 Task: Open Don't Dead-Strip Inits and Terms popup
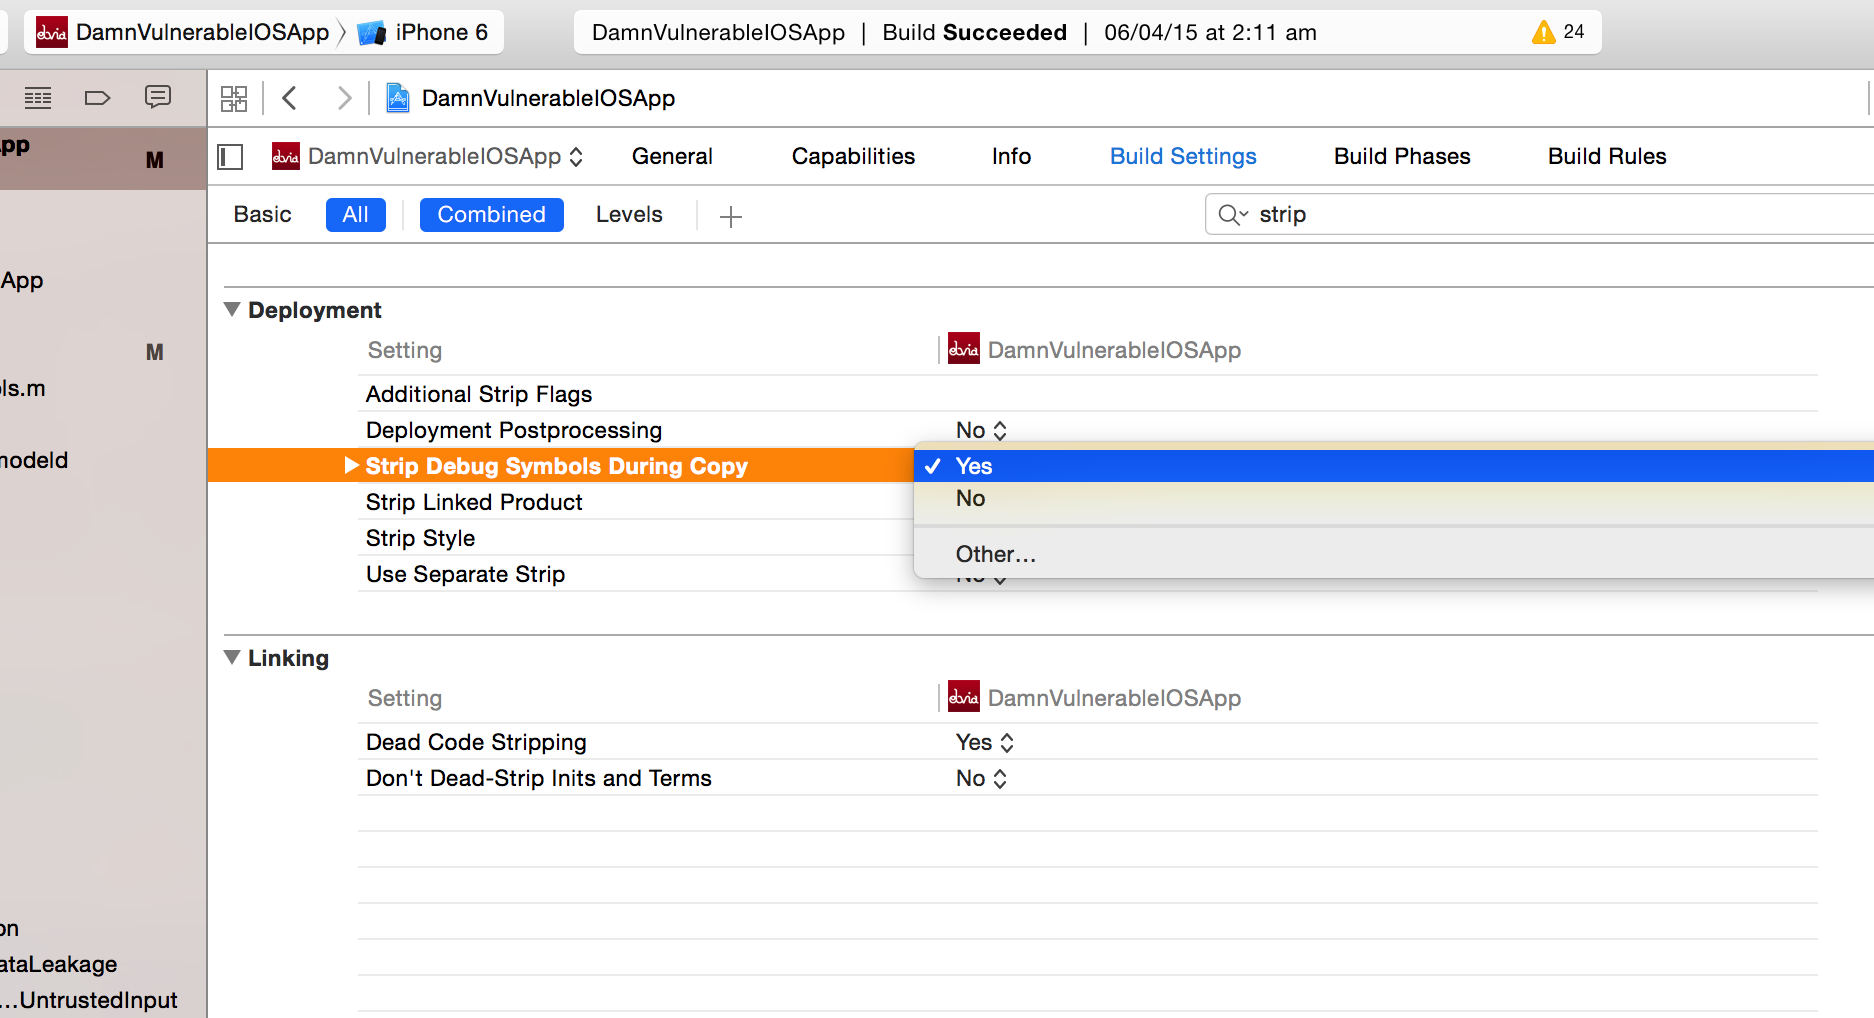point(981,778)
